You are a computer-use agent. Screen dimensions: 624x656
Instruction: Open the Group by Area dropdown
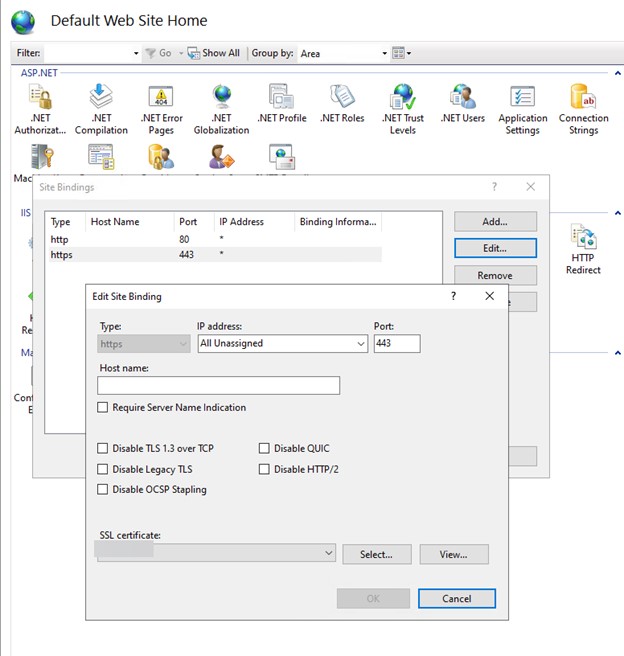344,53
